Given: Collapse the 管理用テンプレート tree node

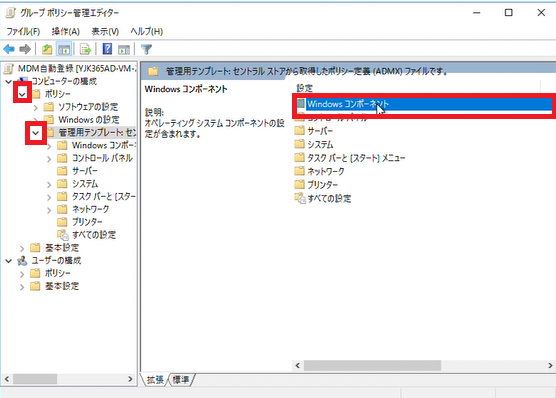Looking at the screenshot, I should pyautogui.click(x=35, y=133).
